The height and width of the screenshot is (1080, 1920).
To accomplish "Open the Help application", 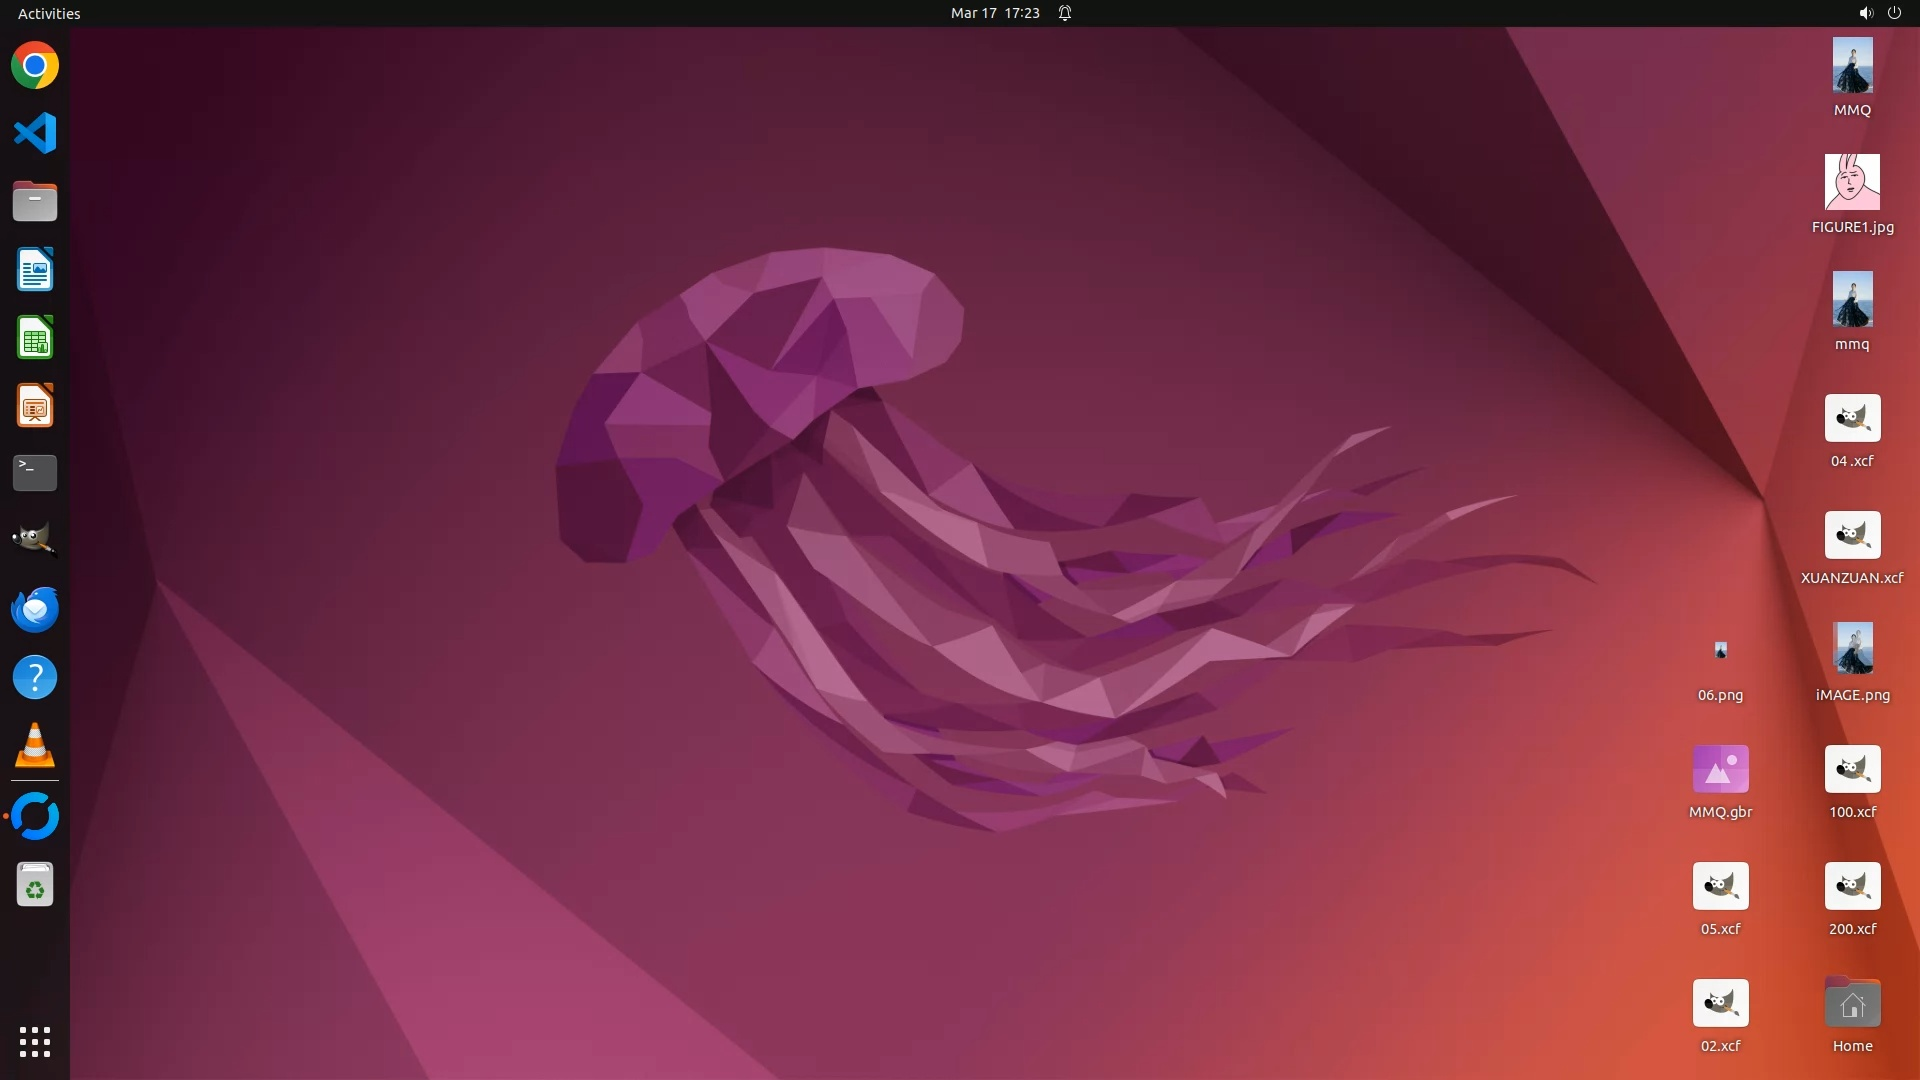I will pyautogui.click(x=35, y=677).
